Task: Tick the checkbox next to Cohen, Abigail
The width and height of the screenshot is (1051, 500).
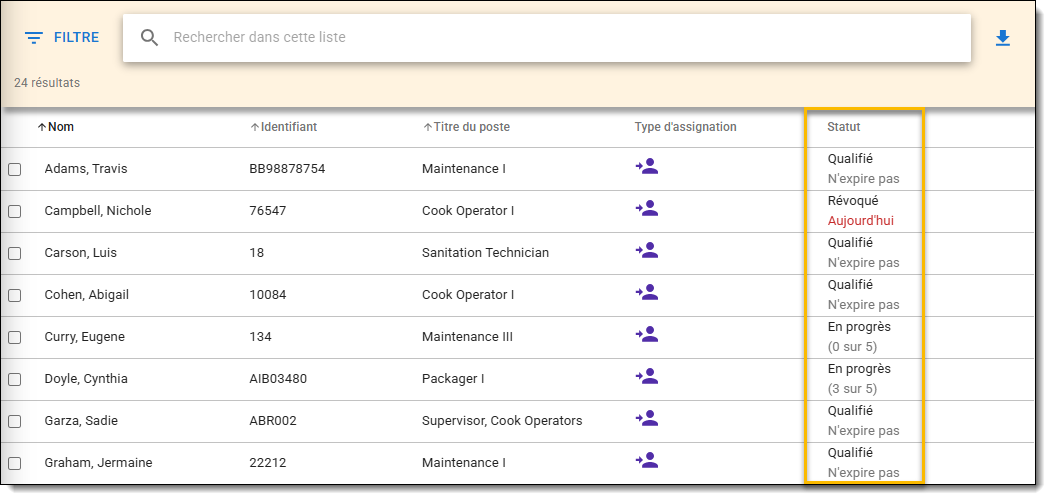Action: coord(15,296)
